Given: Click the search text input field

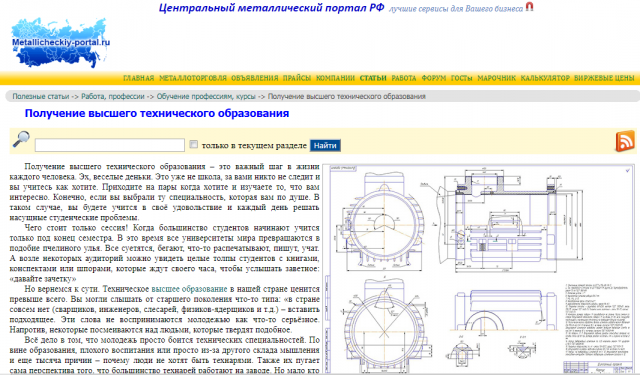Looking at the screenshot, I should coord(110,145).
